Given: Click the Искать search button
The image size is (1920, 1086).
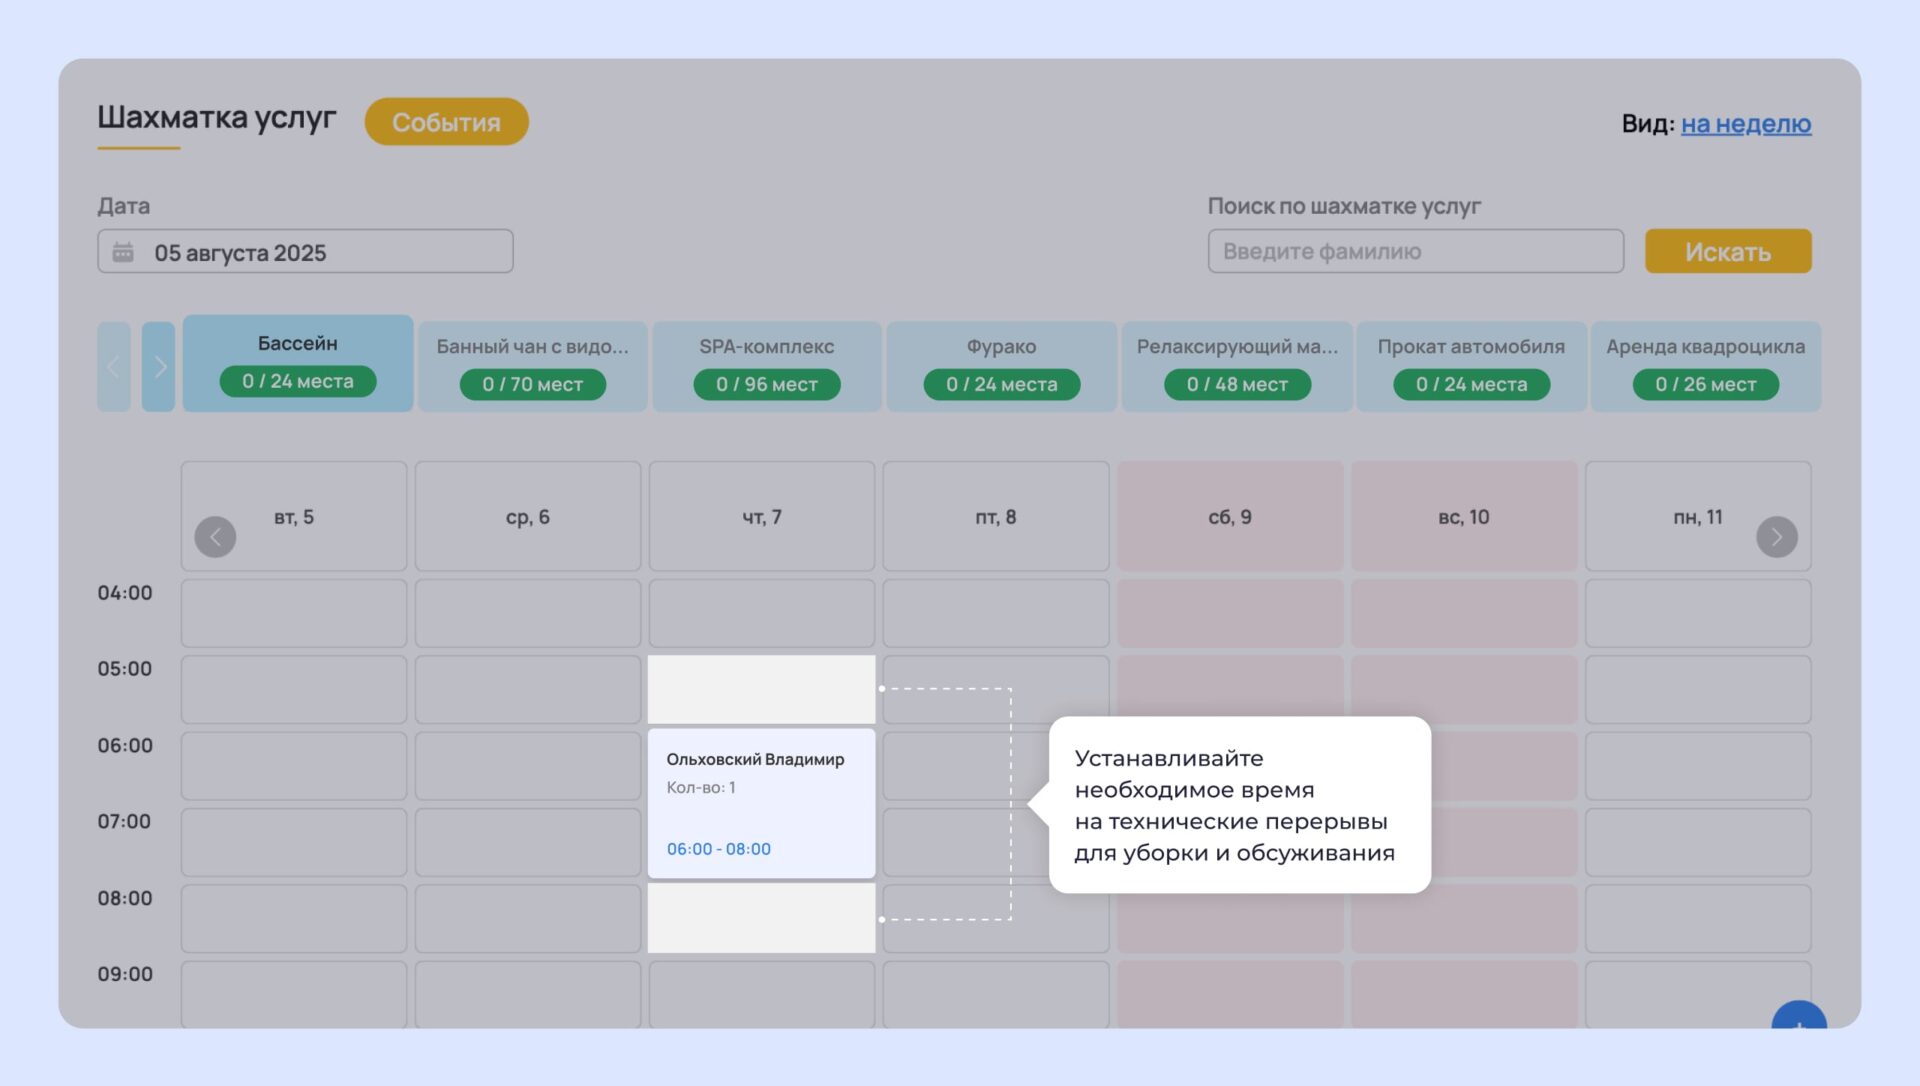Looking at the screenshot, I should [x=1727, y=251].
